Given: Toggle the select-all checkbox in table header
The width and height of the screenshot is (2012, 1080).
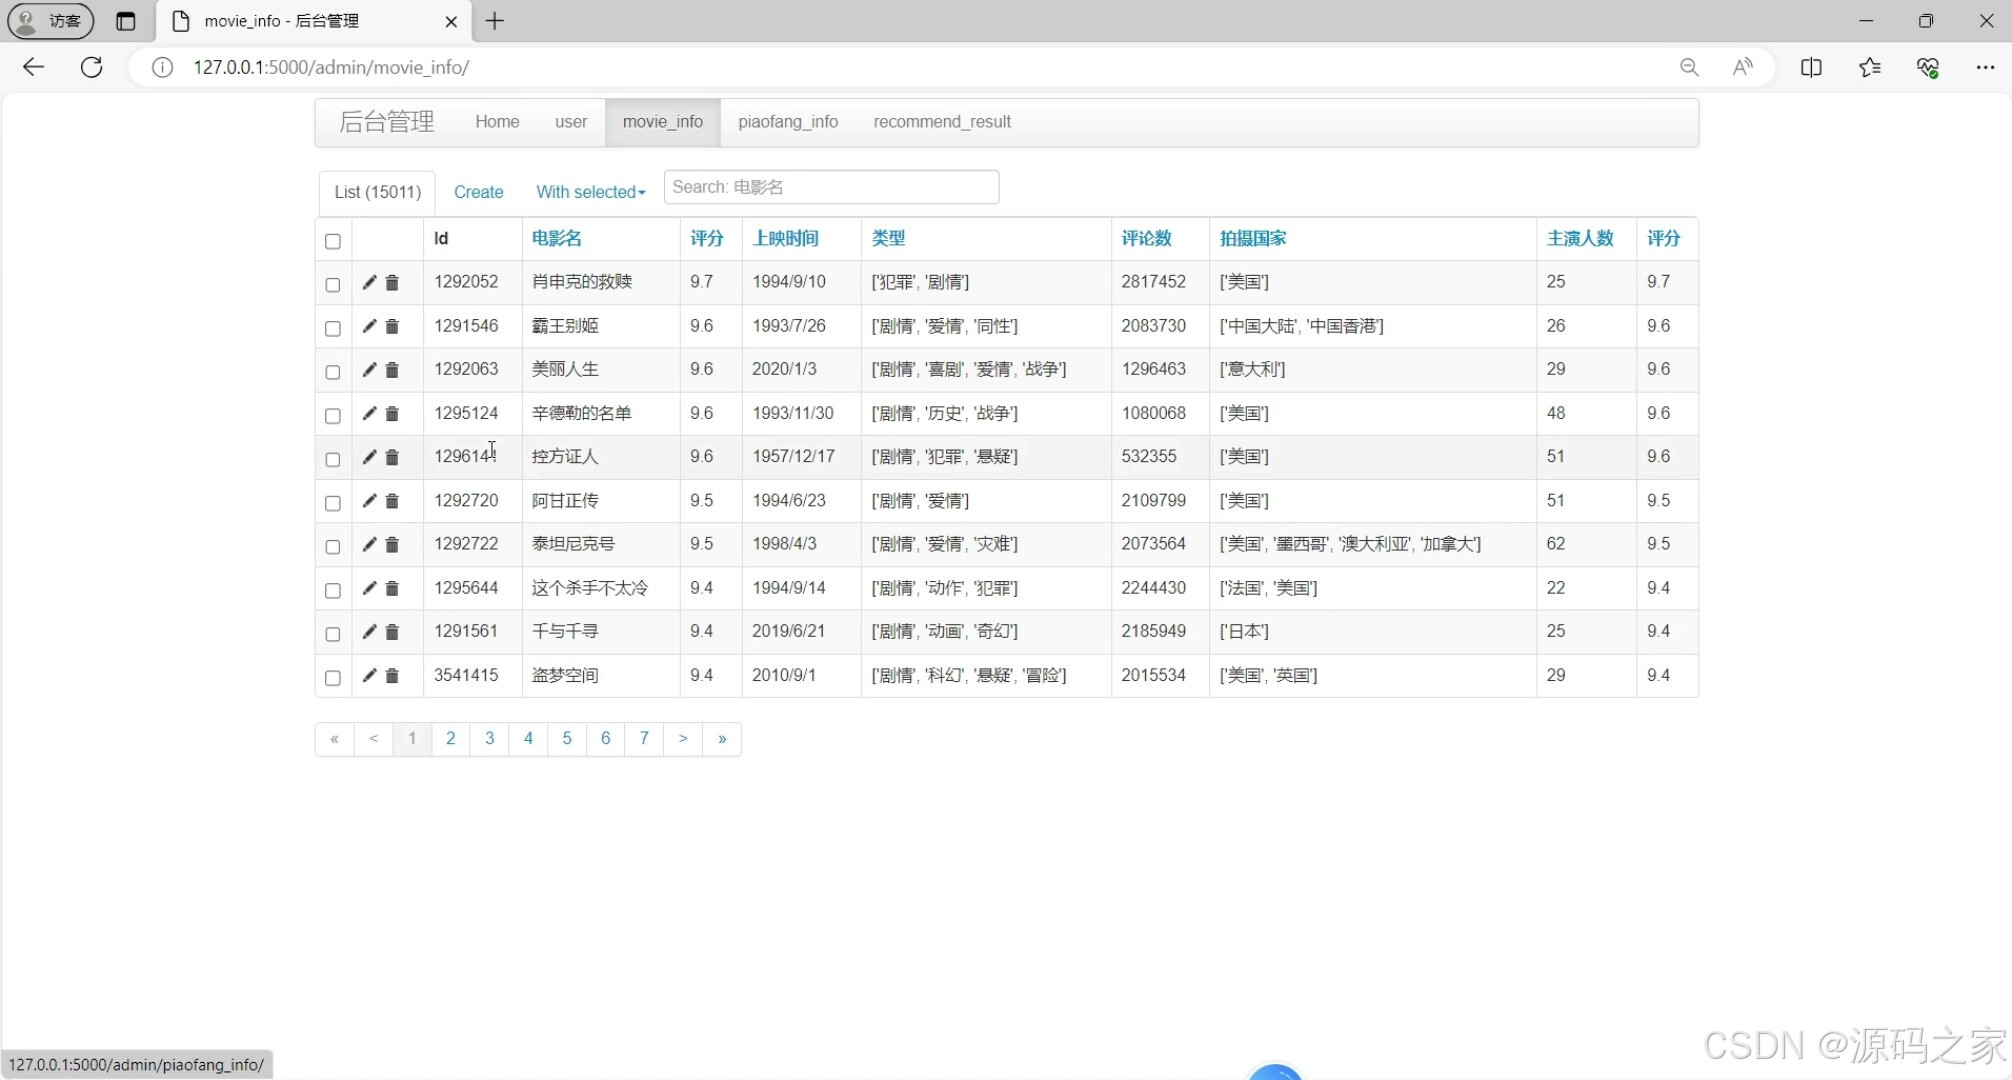Looking at the screenshot, I should click(333, 241).
